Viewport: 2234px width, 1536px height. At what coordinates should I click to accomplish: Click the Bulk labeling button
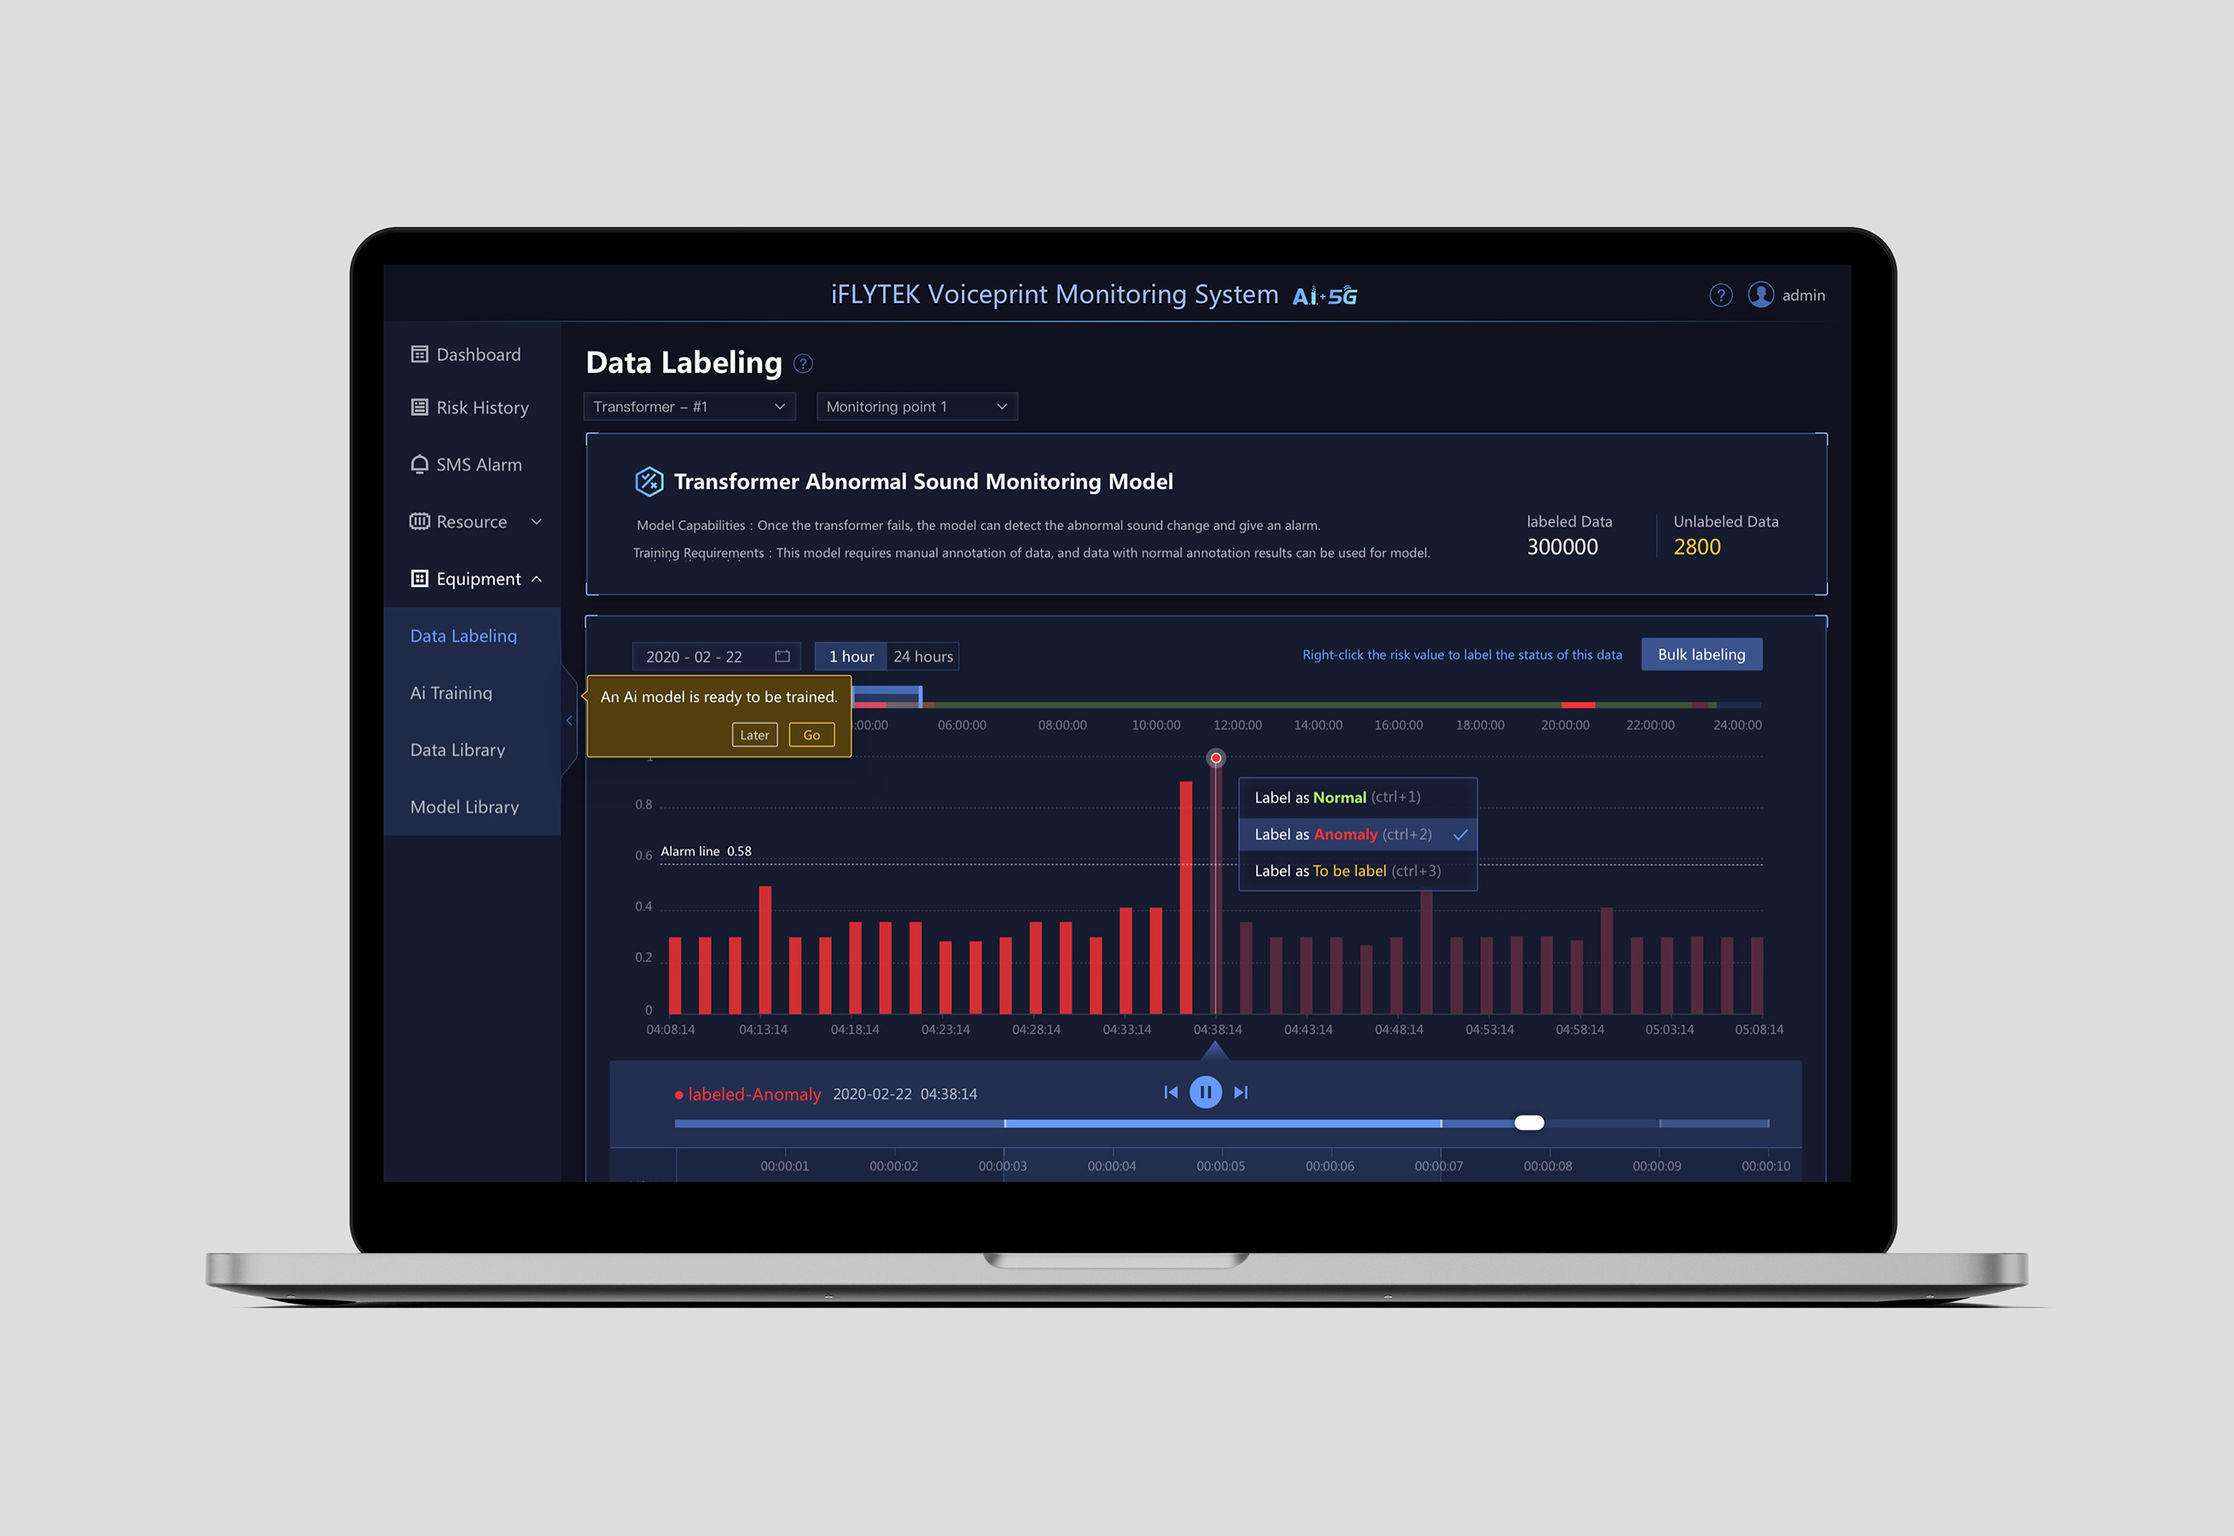pos(1704,653)
